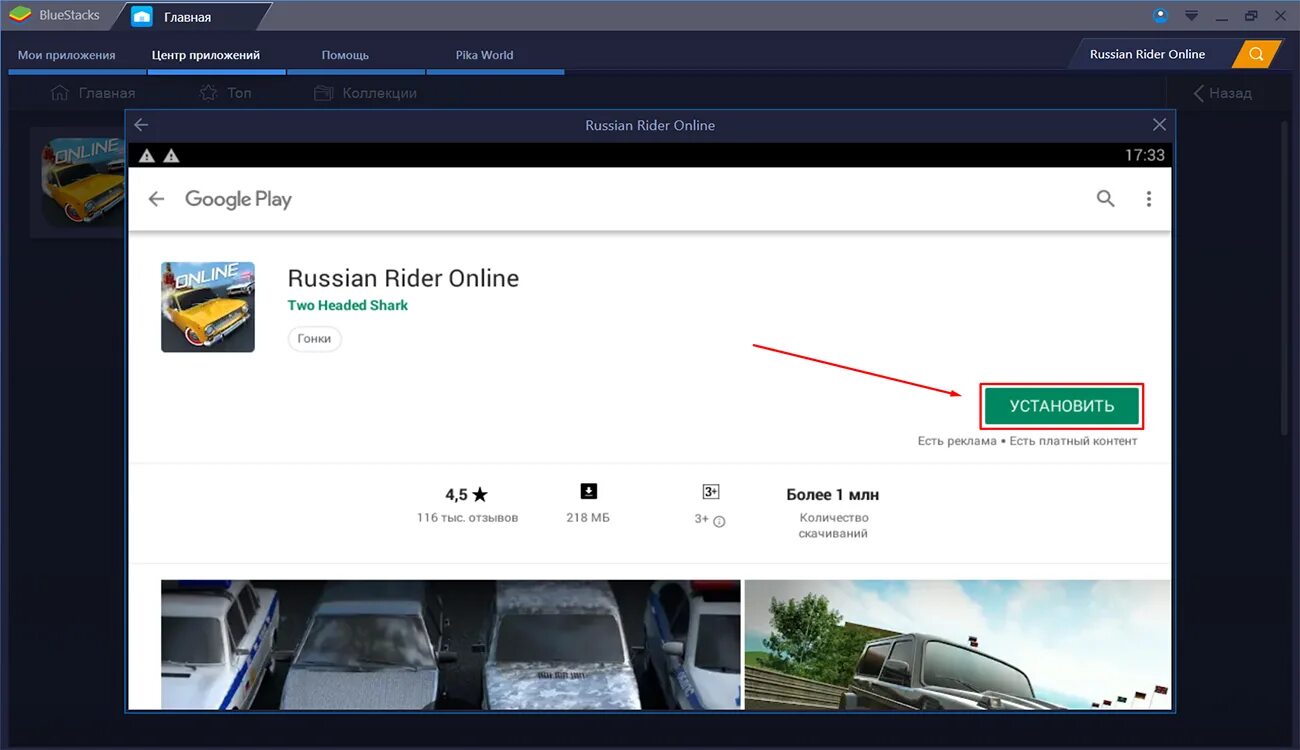Restore down the BlueStacks window
1300x750 pixels.
coord(1251,15)
